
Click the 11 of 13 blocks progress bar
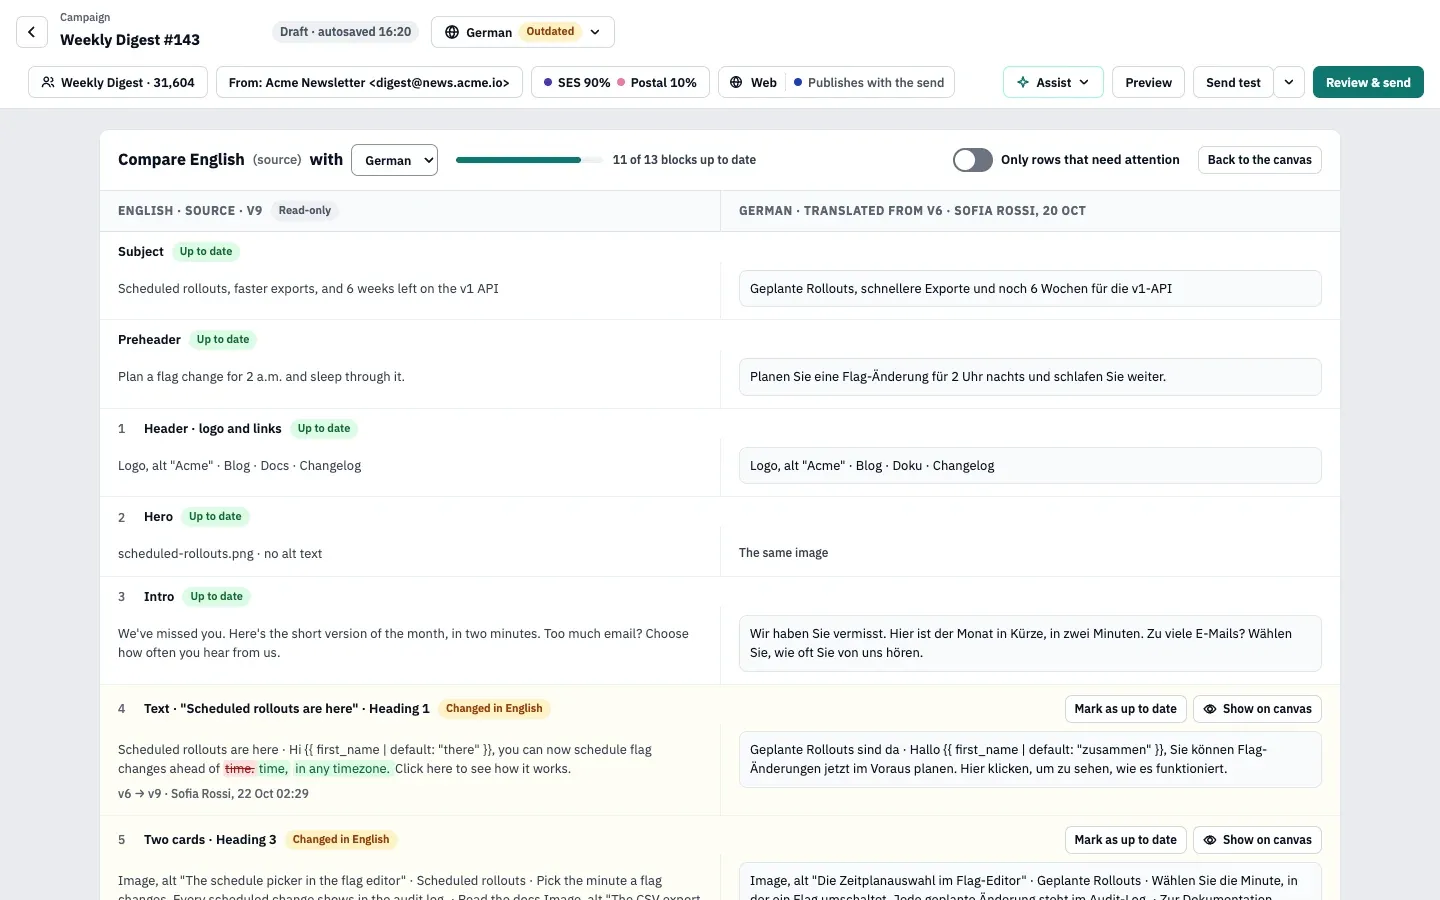[529, 160]
